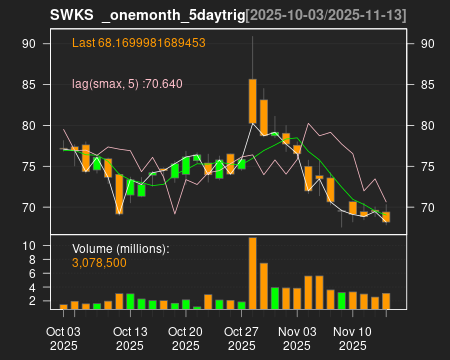Viewport: 450px width, 360px height.
Task: Click 90 on the left price axis
Action: 29,44
